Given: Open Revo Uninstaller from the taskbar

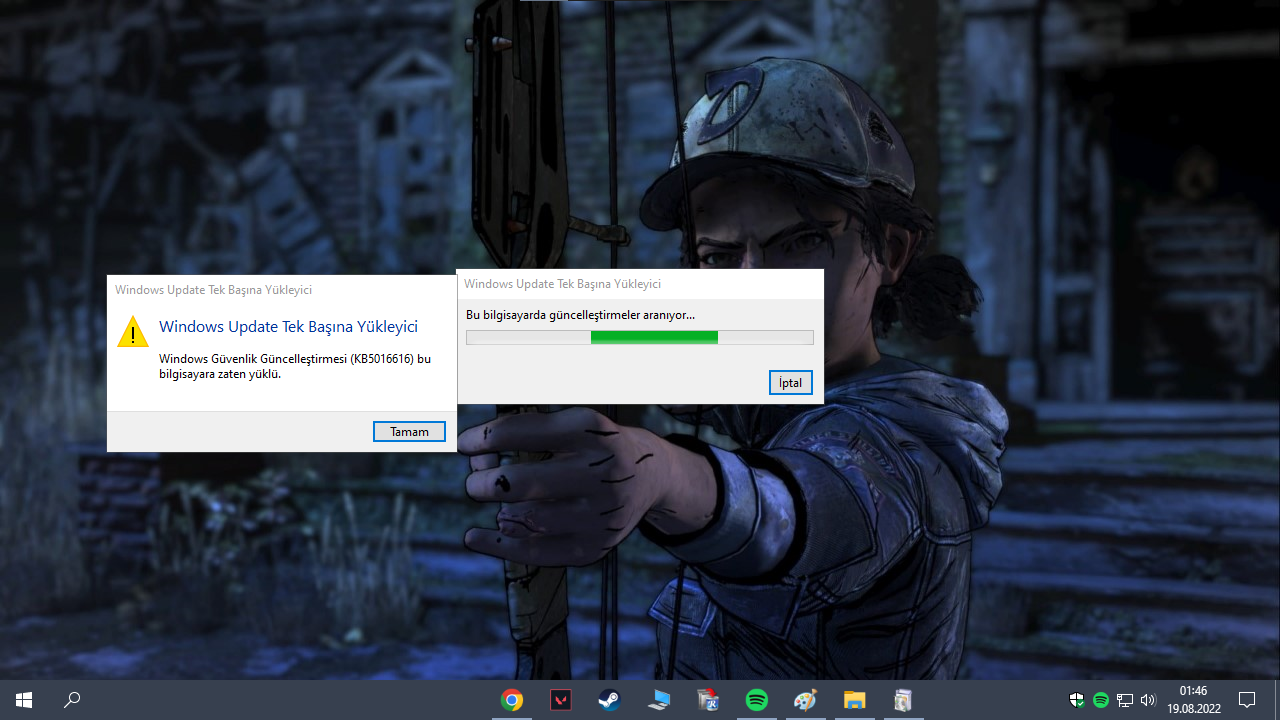Looking at the screenshot, I should (x=708, y=700).
